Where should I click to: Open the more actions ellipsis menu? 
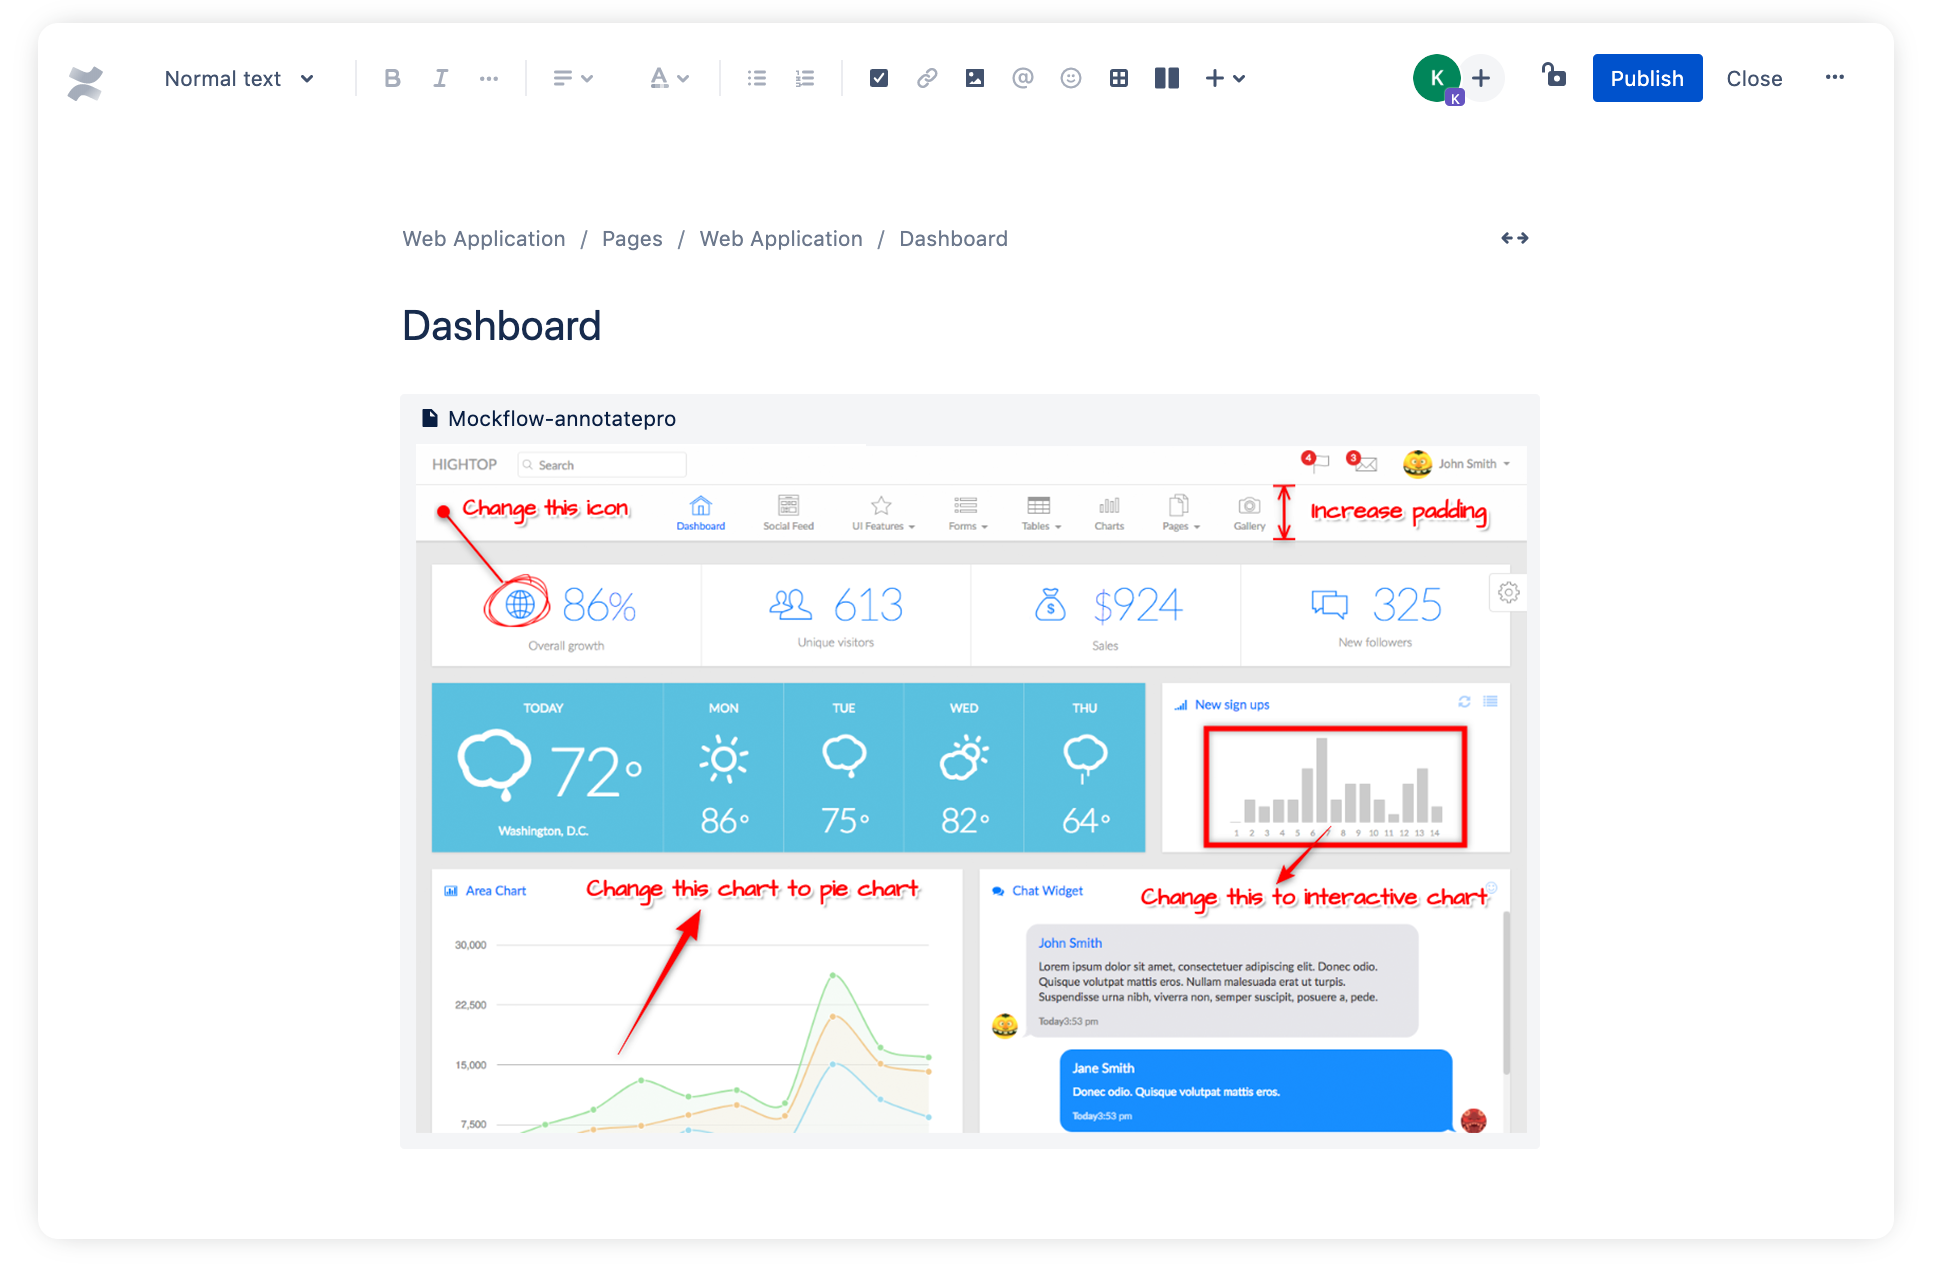point(1835,77)
